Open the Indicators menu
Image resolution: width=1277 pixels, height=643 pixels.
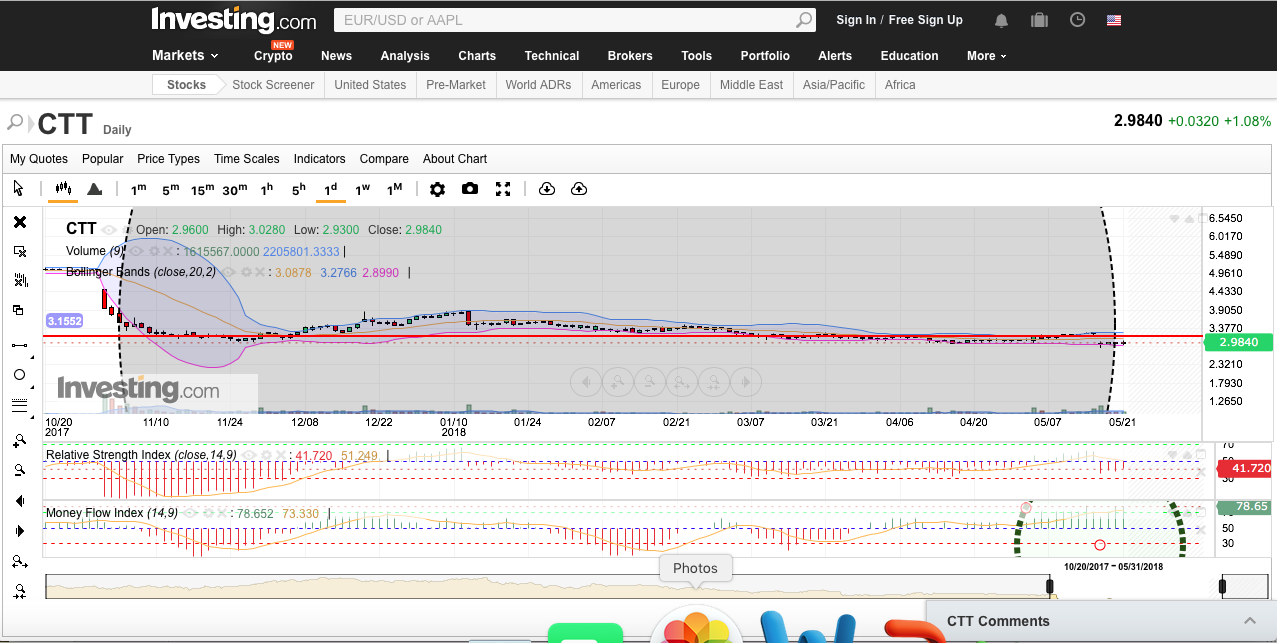coord(319,159)
